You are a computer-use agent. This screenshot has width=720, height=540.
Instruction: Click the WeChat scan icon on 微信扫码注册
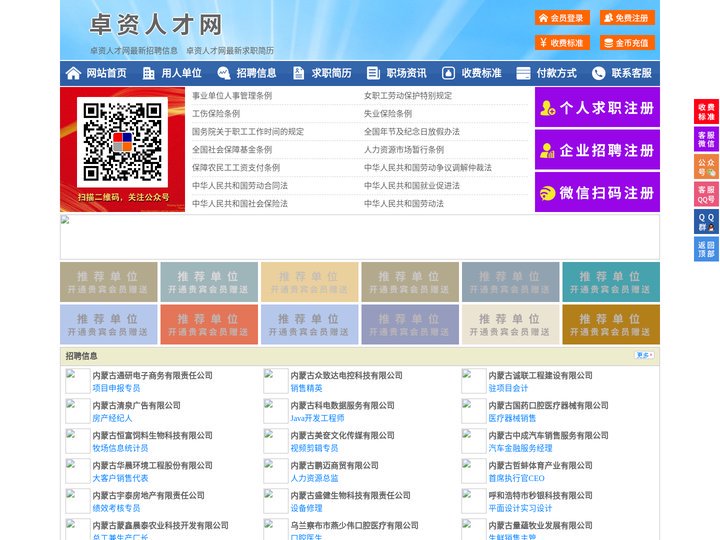point(547,193)
